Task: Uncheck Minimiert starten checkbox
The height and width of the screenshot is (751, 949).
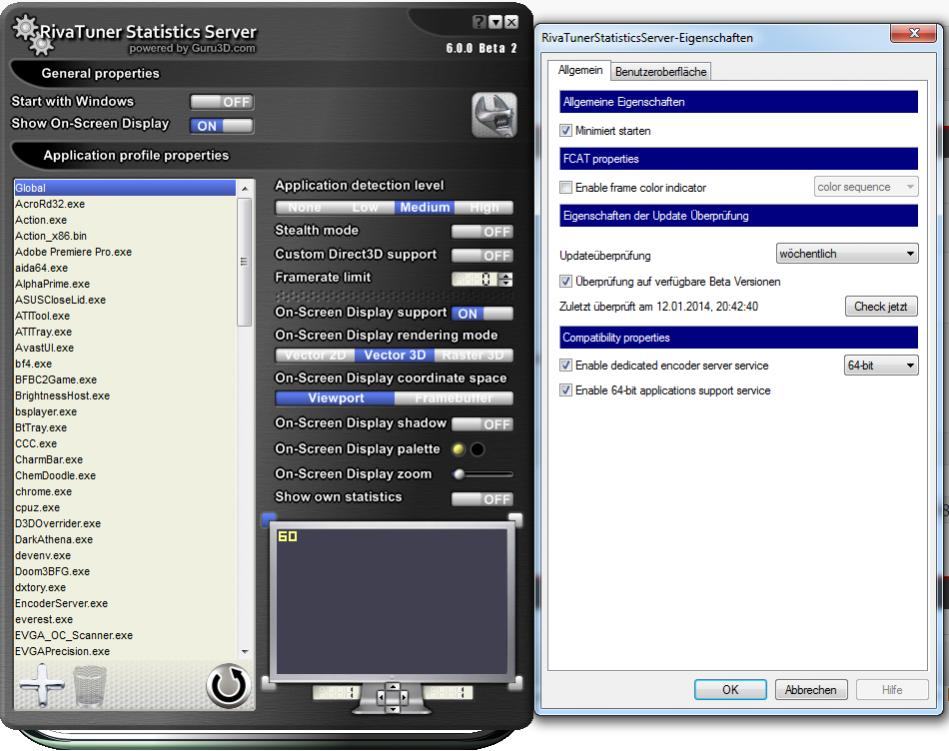Action: coord(566,131)
